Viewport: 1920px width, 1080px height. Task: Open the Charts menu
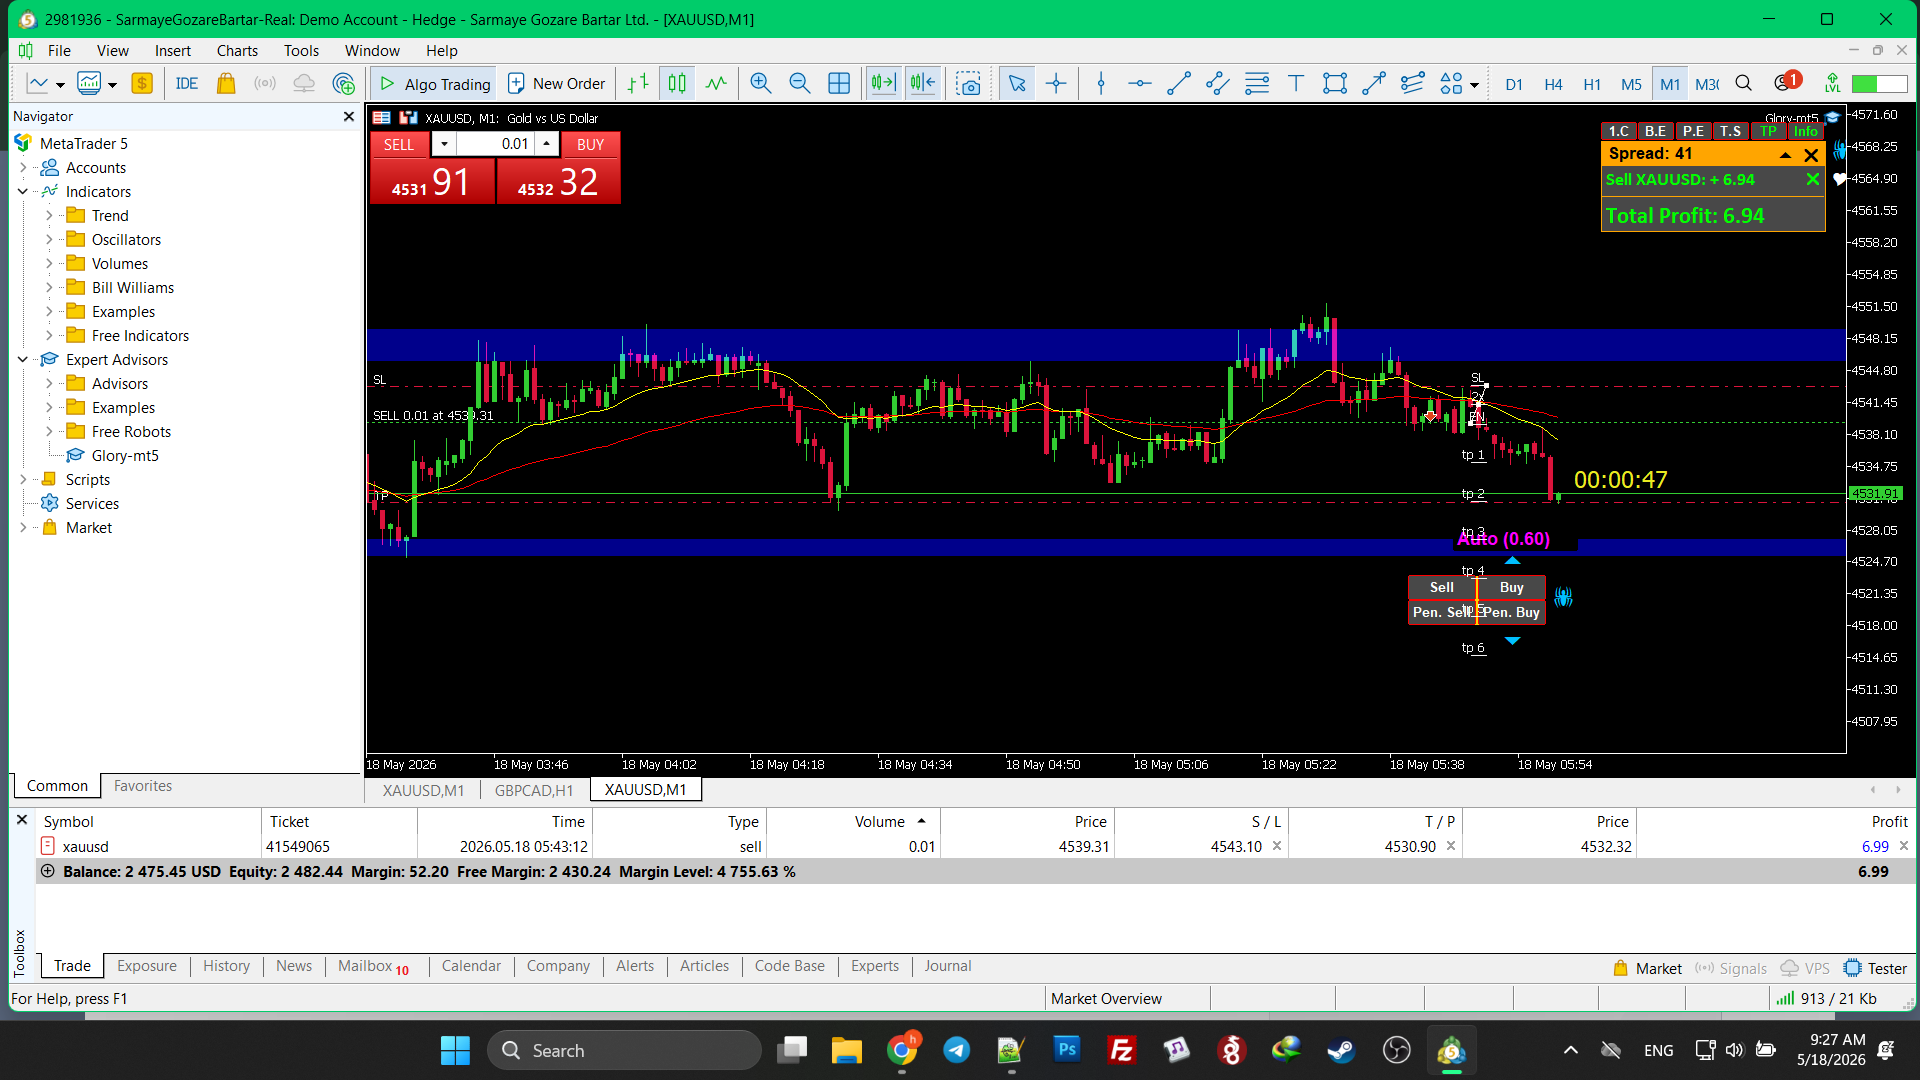tap(237, 50)
